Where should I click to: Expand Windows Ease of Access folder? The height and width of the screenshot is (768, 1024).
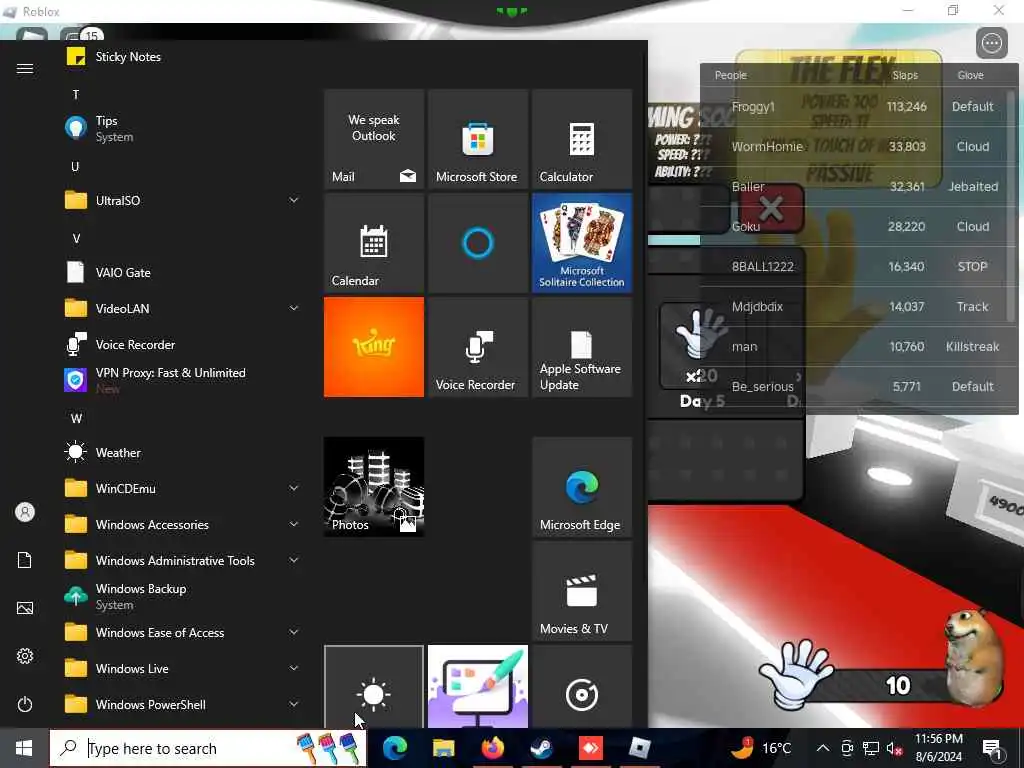click(x=183, y=632)
